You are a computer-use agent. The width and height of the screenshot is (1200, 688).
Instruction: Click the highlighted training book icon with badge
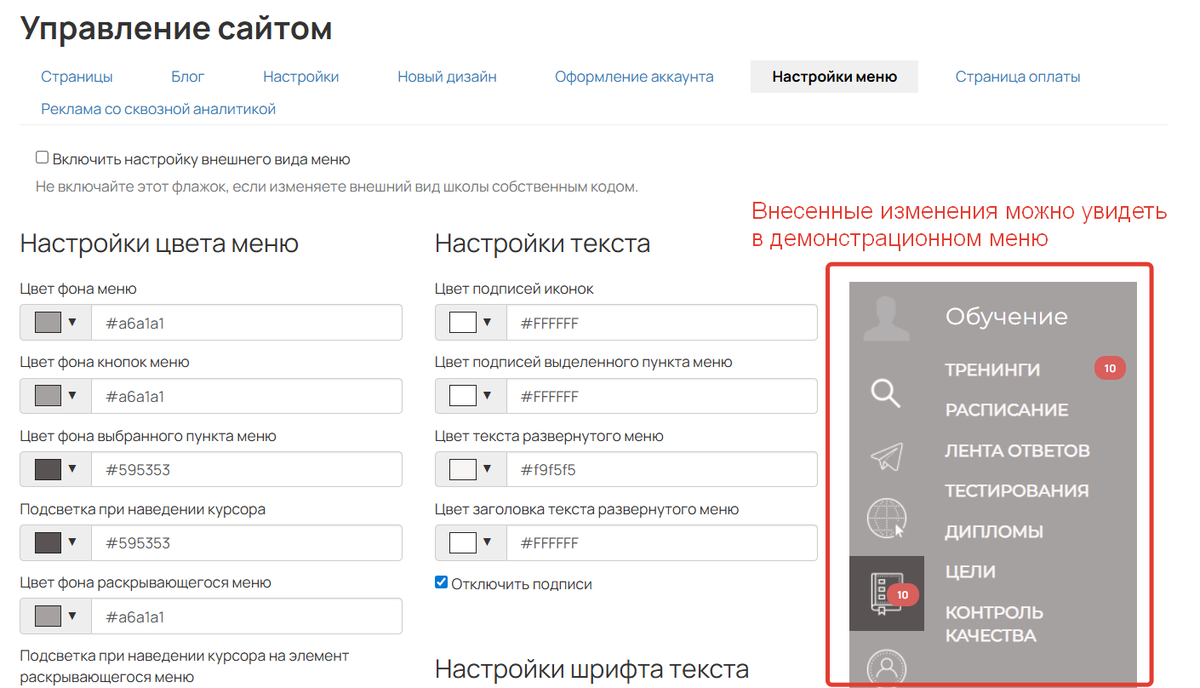(886, 594)
